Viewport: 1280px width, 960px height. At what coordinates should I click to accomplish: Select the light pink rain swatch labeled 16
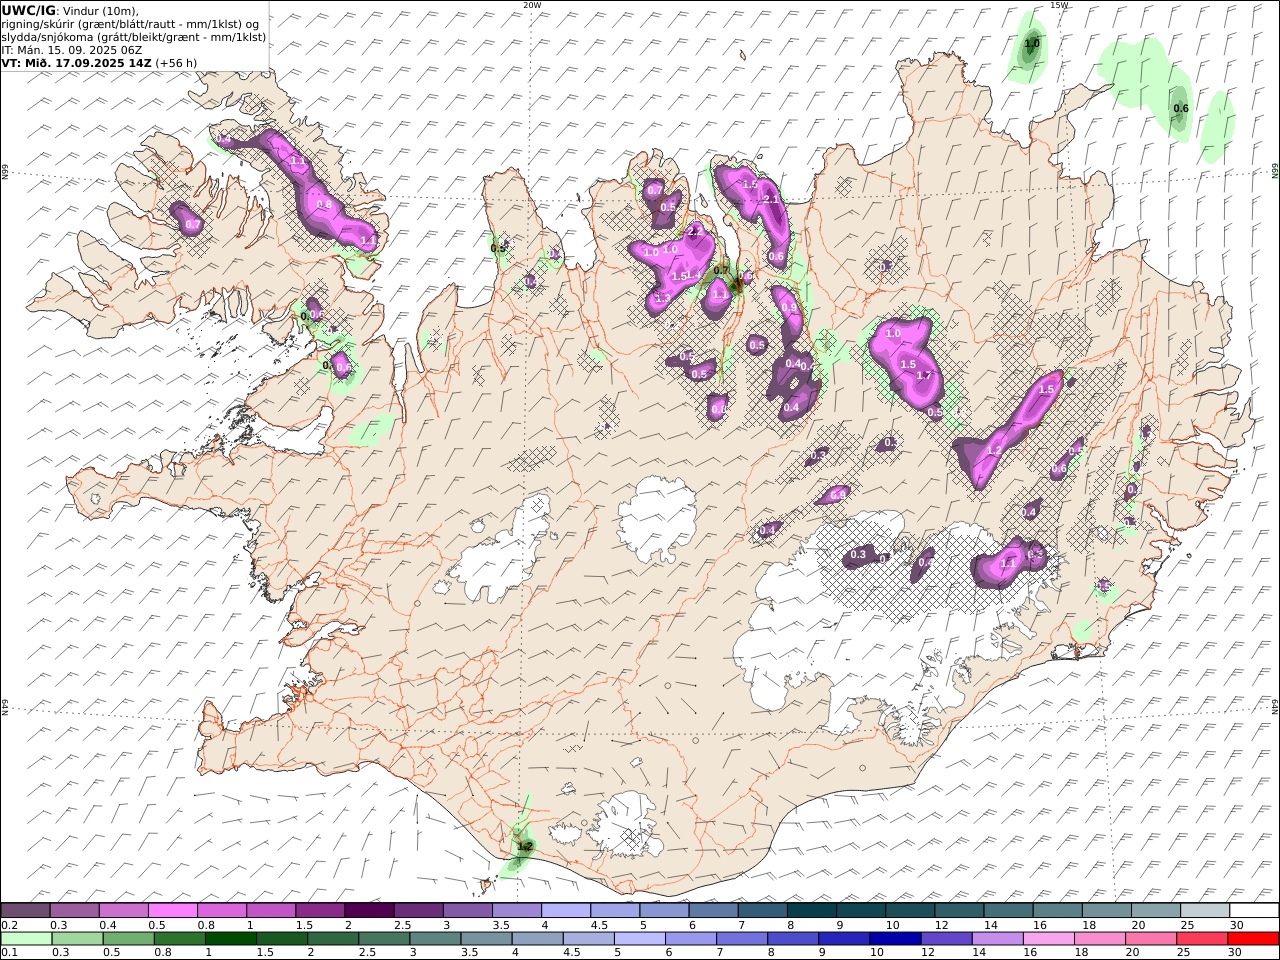pos(1048,938)
